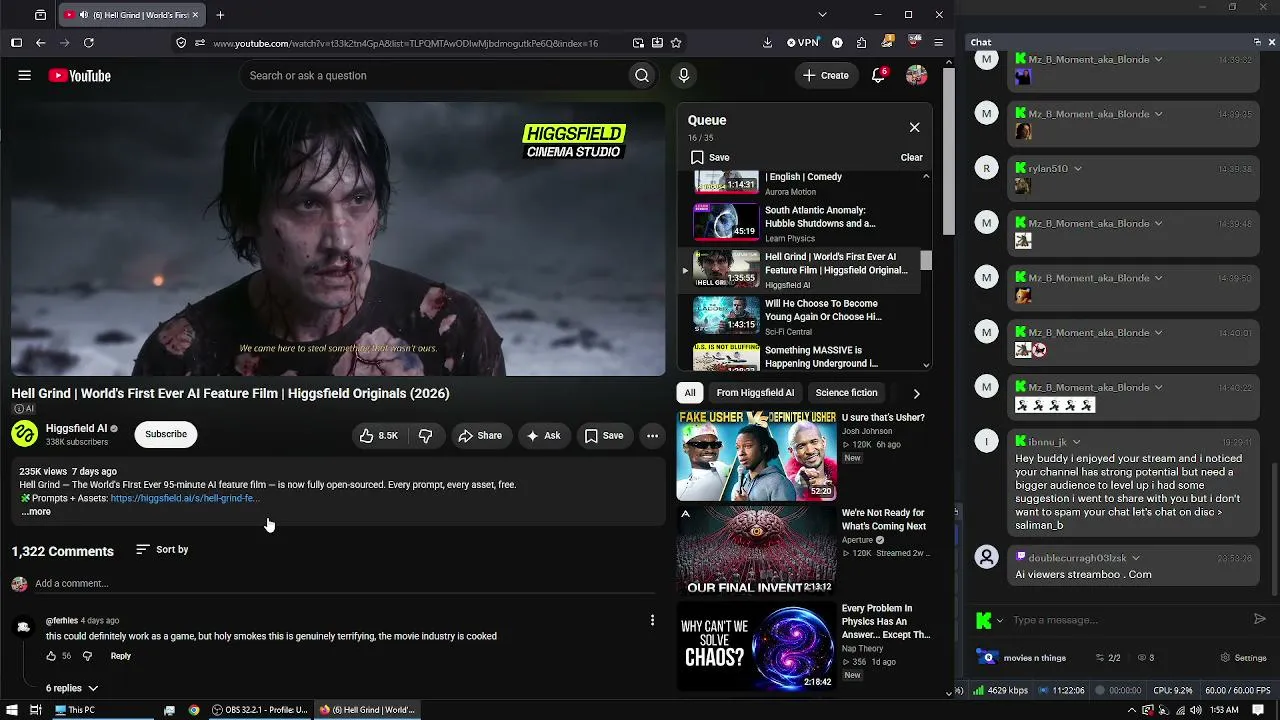Mute the Hell Grind browser tab audio

[x=82, y=15]
